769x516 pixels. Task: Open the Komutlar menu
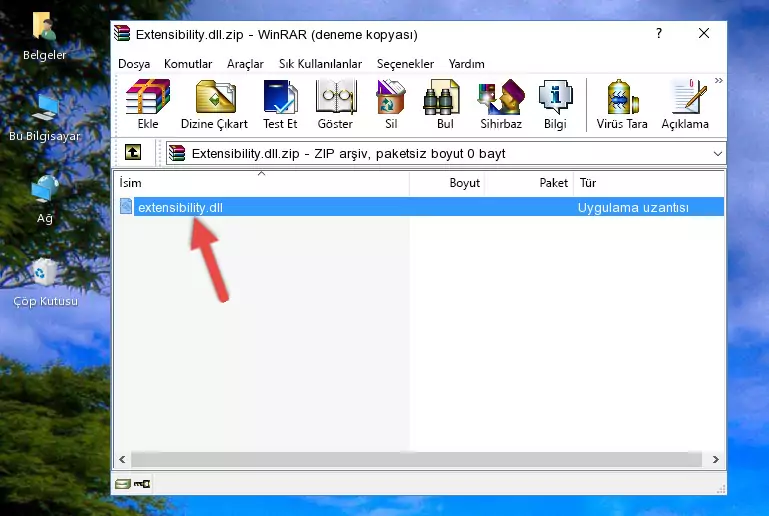(188, 64)
